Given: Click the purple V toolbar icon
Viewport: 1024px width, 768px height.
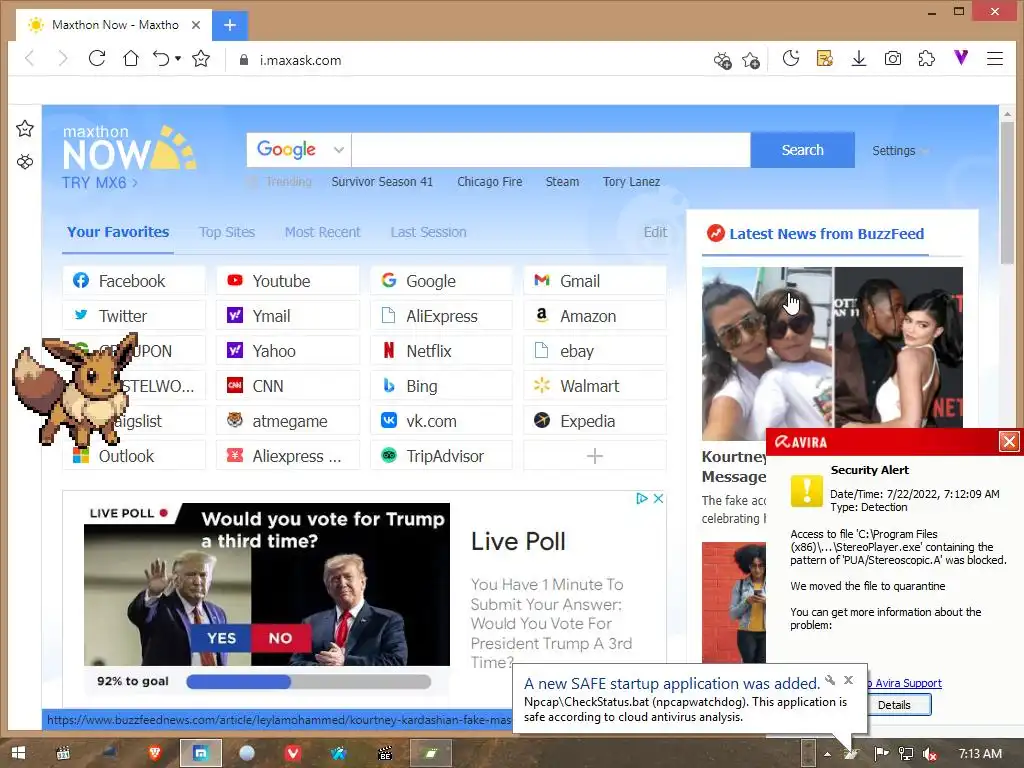Looking at the screenshot, I should [x=961, y=58].
